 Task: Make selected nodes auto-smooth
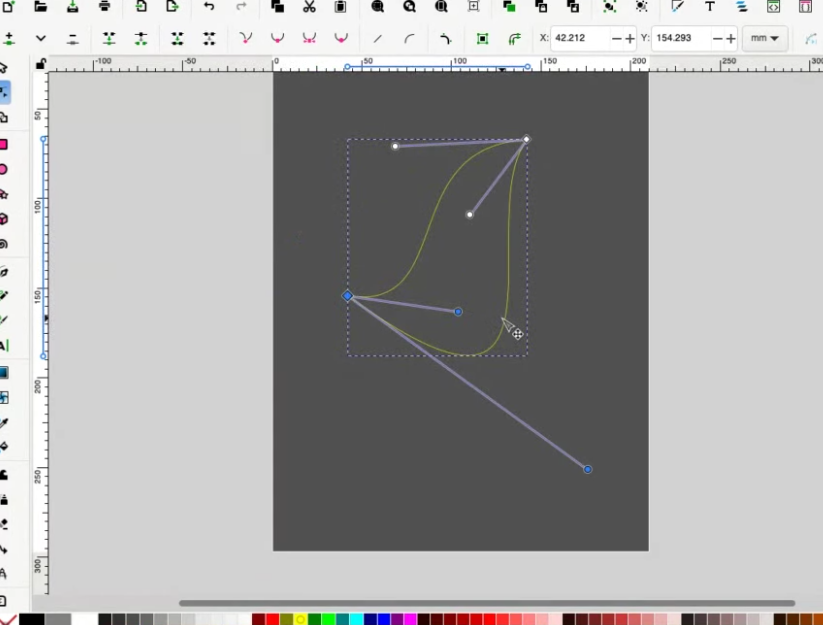tap(341, 38)
